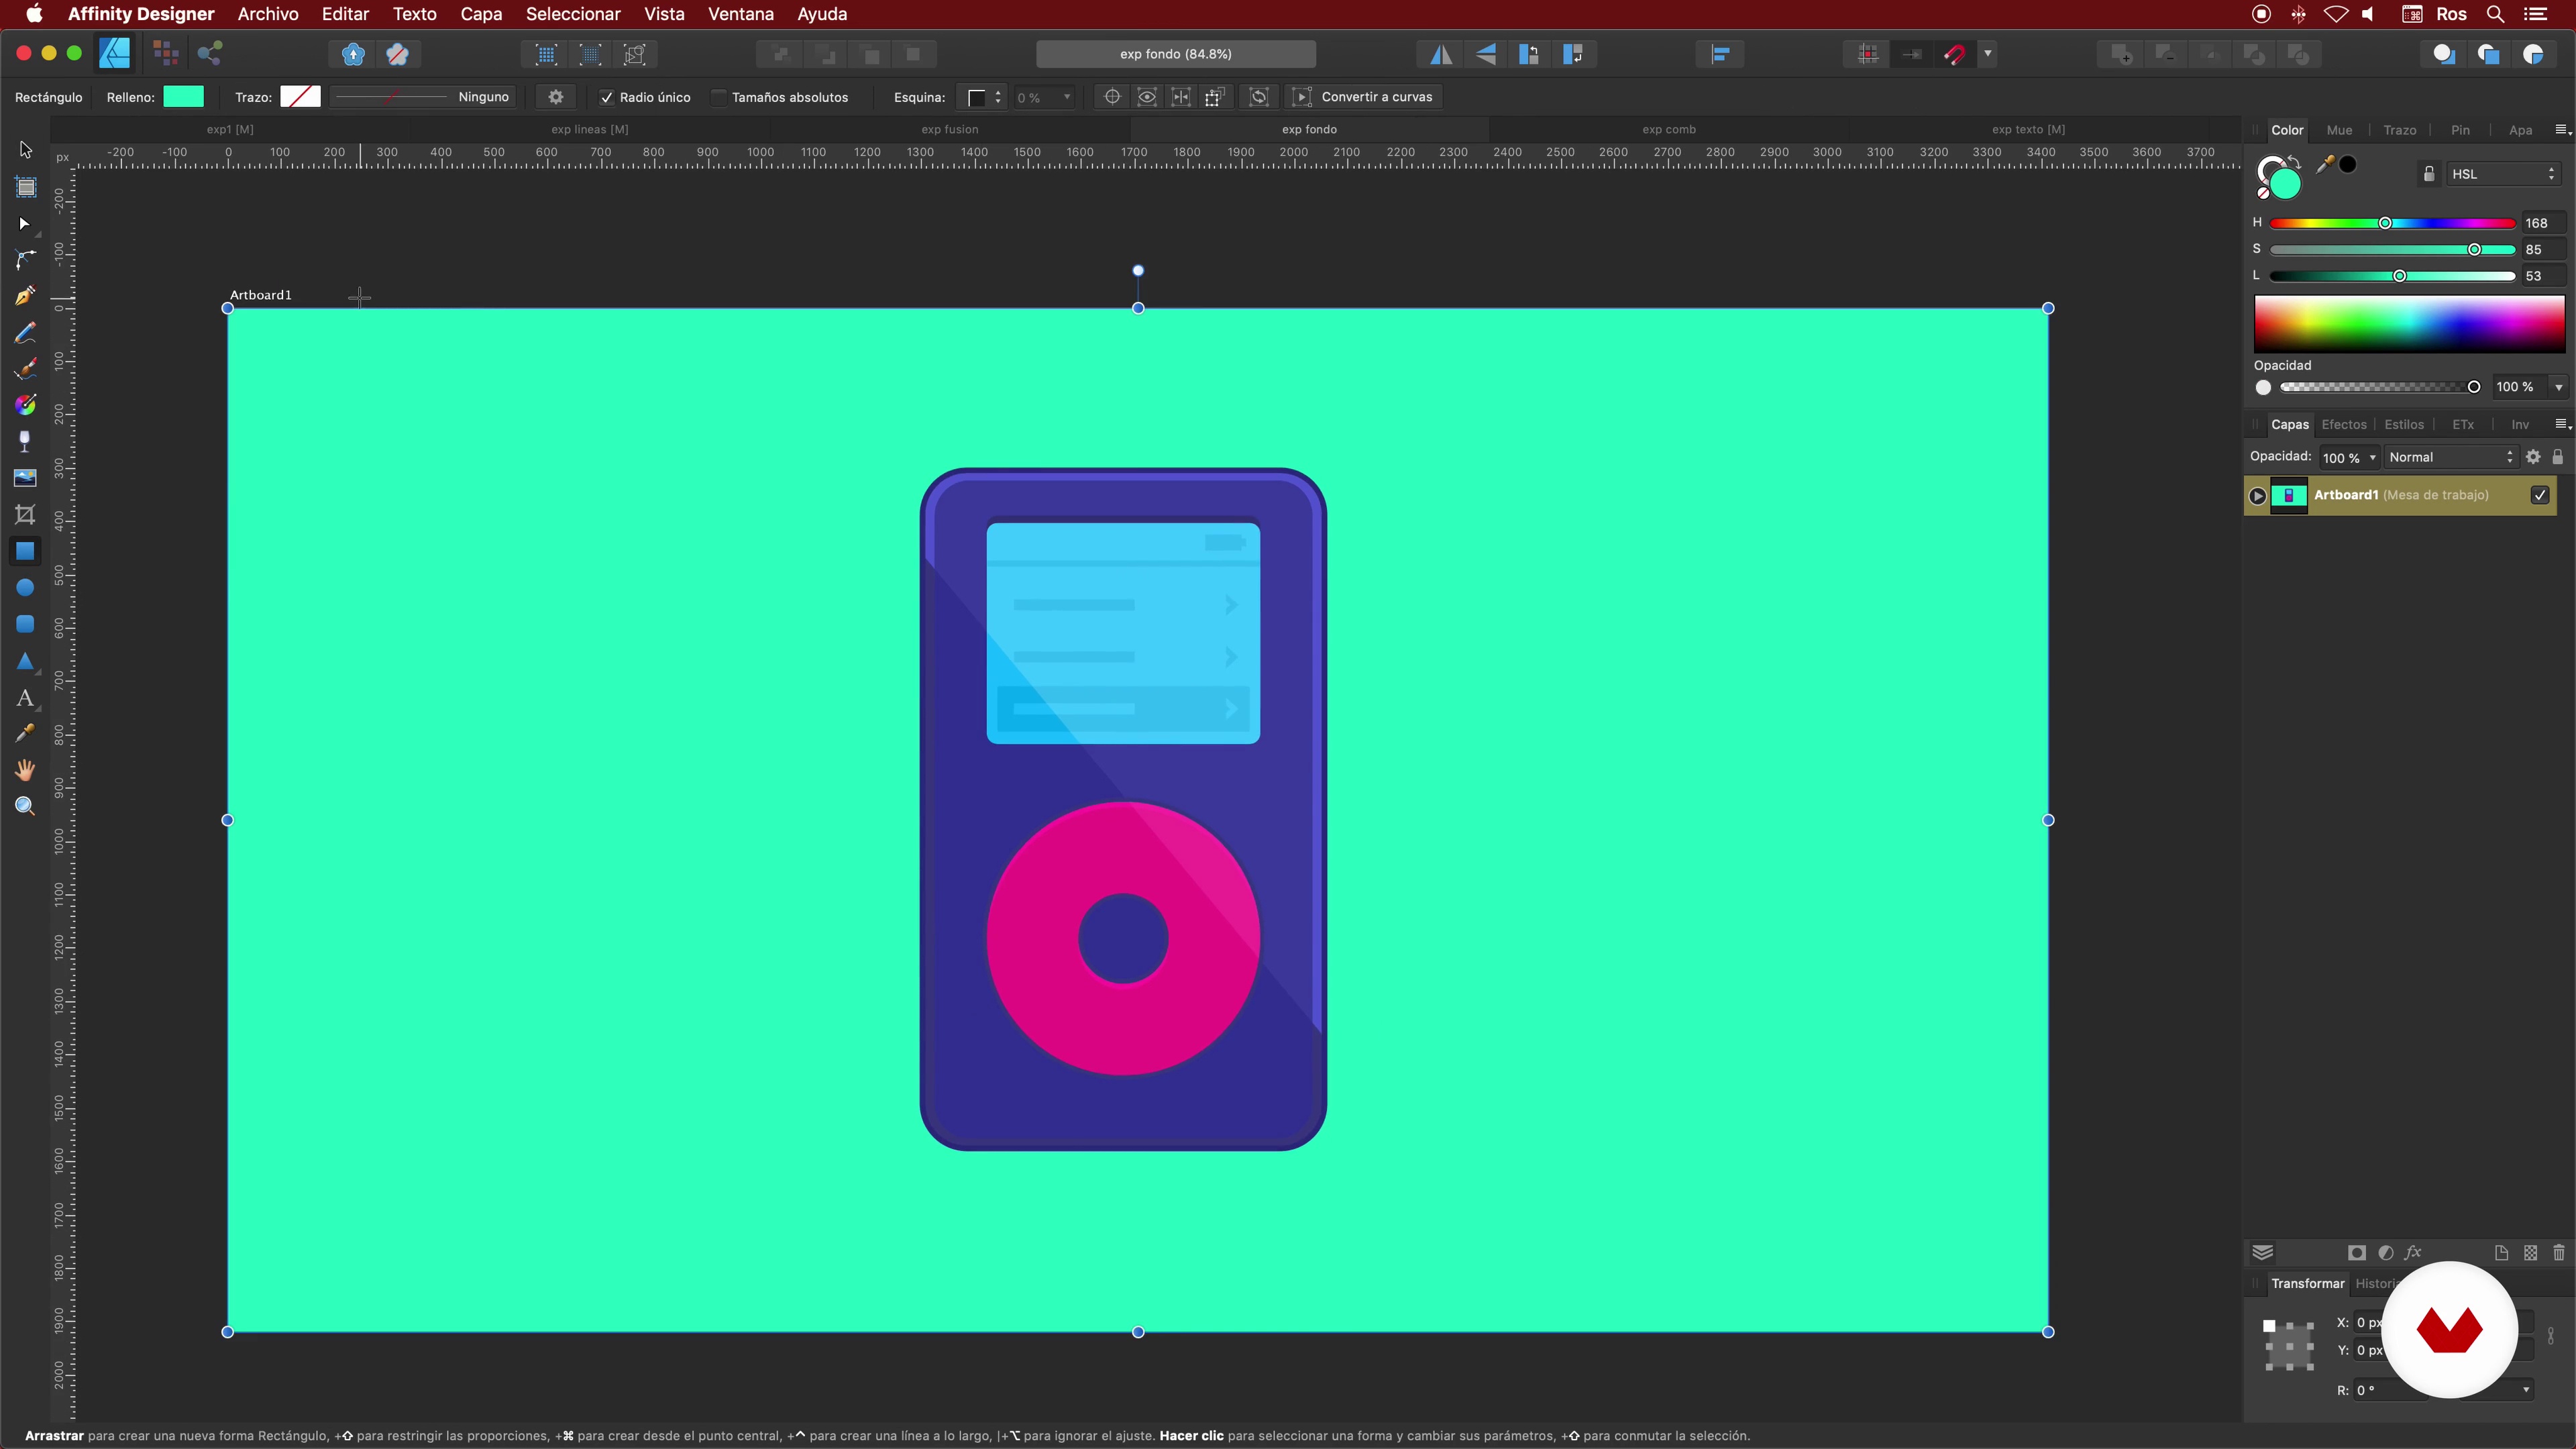The width and height of the screenshot is (2576, 1449).
Task: Click the Flip Horizontal toolbar icon
Action: [x=1441, y=54]
